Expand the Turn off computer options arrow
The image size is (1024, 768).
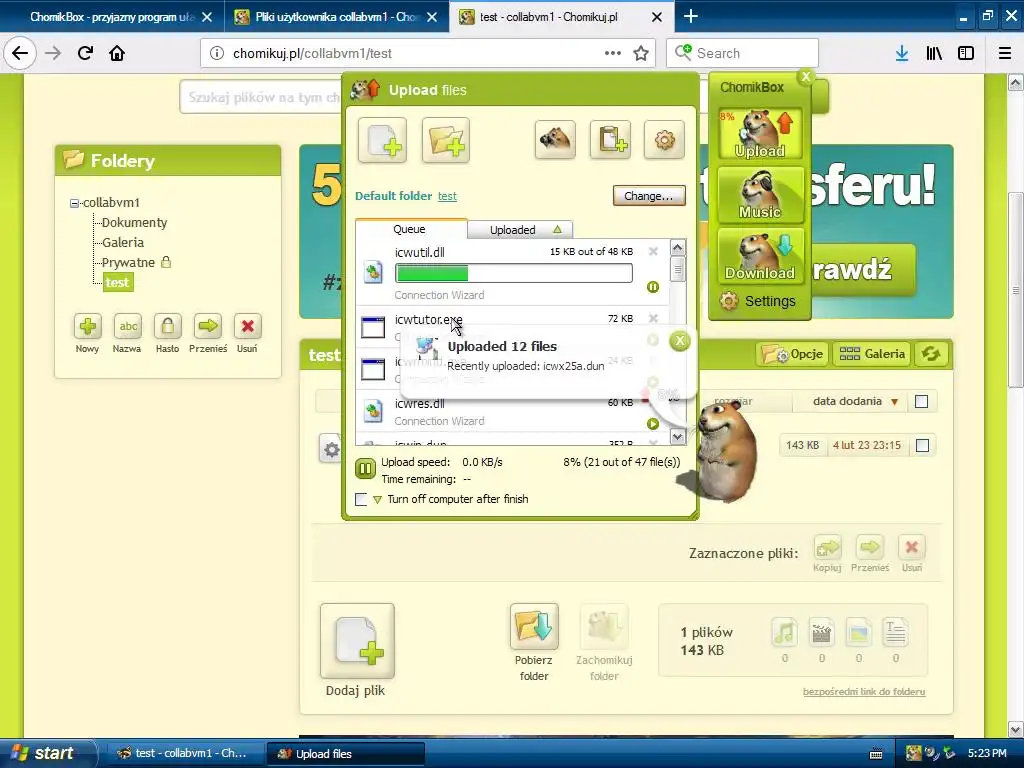point(377,500)
